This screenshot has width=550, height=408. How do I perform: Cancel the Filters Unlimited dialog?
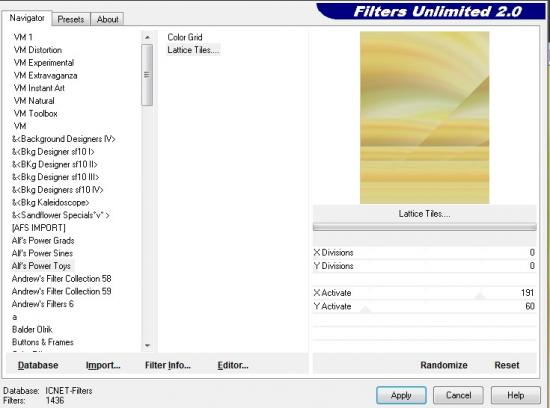[x=458, y=395]
